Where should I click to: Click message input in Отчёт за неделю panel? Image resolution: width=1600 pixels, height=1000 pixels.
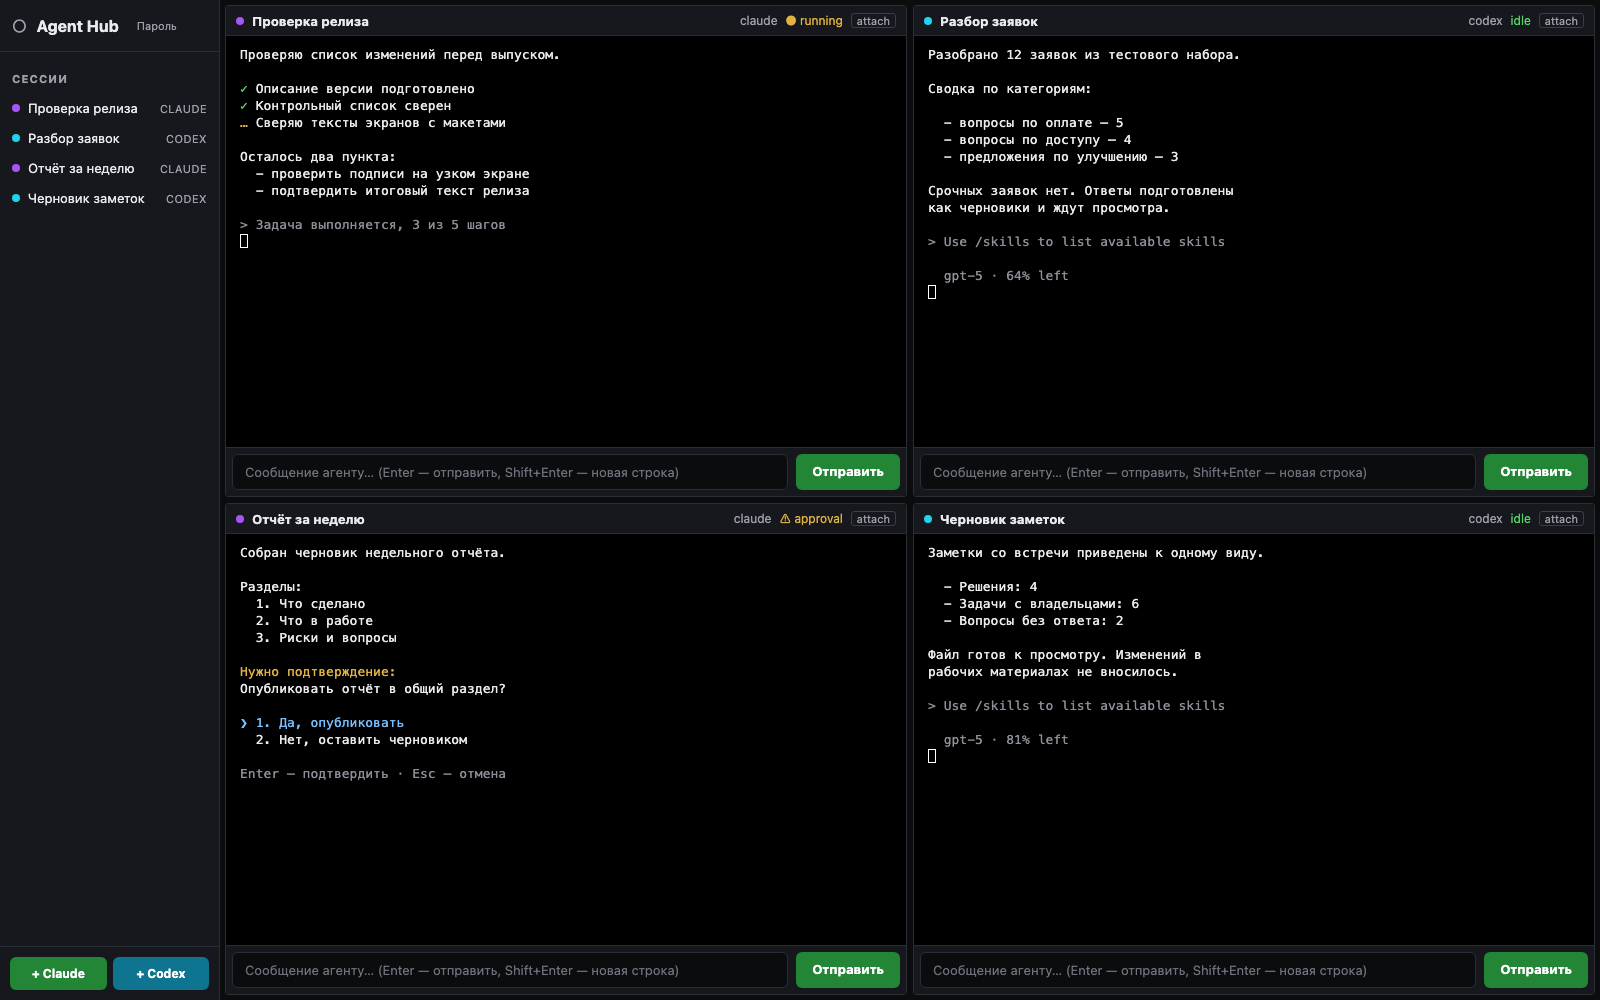(510, 970)
